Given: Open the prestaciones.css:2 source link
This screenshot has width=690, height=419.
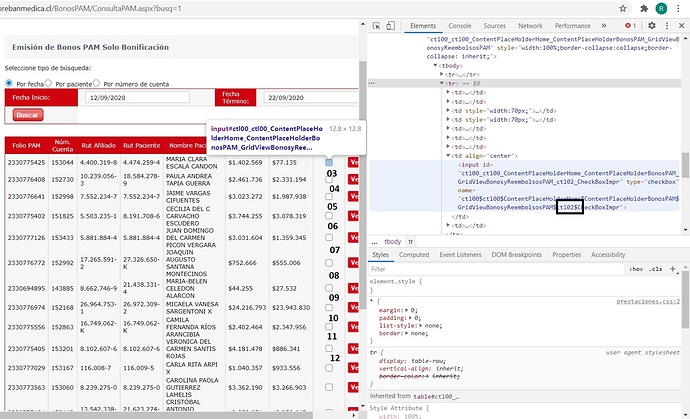Looking at the screenshot, I should 648,302.
